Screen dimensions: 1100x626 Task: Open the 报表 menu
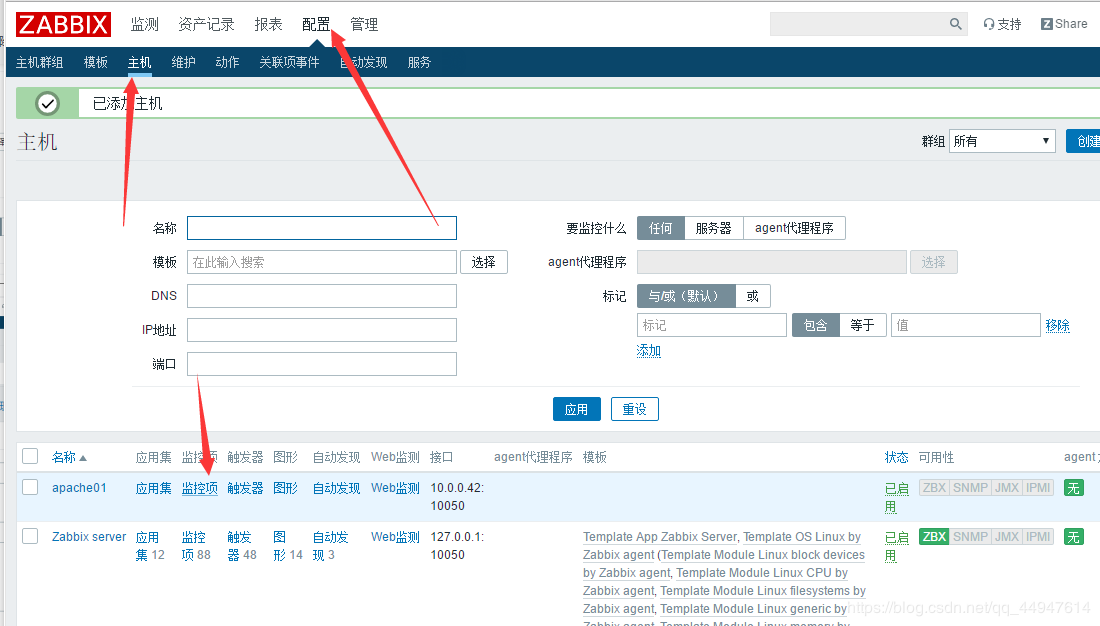(x=268, y=25)
